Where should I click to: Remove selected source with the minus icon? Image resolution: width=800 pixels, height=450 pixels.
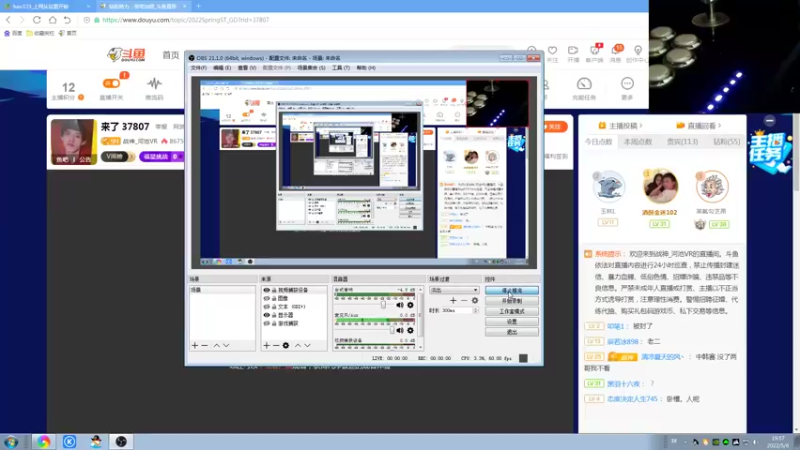[276, 345]
